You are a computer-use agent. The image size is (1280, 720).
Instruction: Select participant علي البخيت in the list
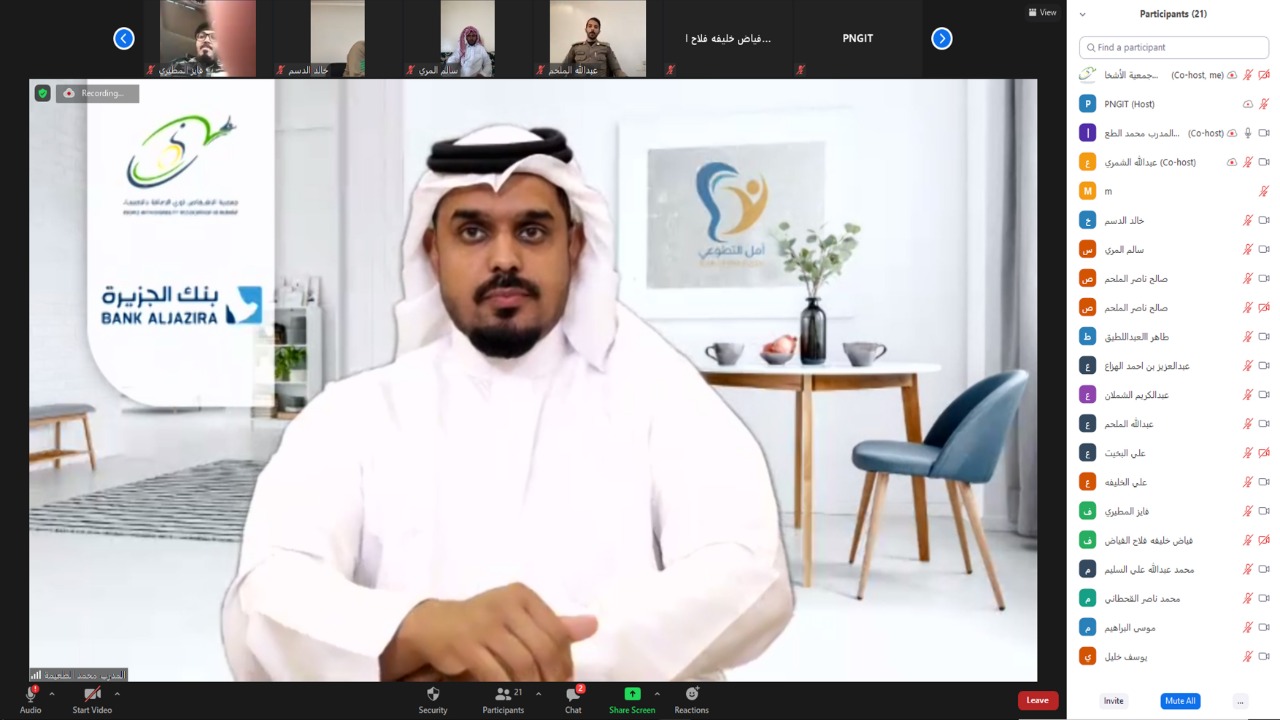coord(1174,453)
